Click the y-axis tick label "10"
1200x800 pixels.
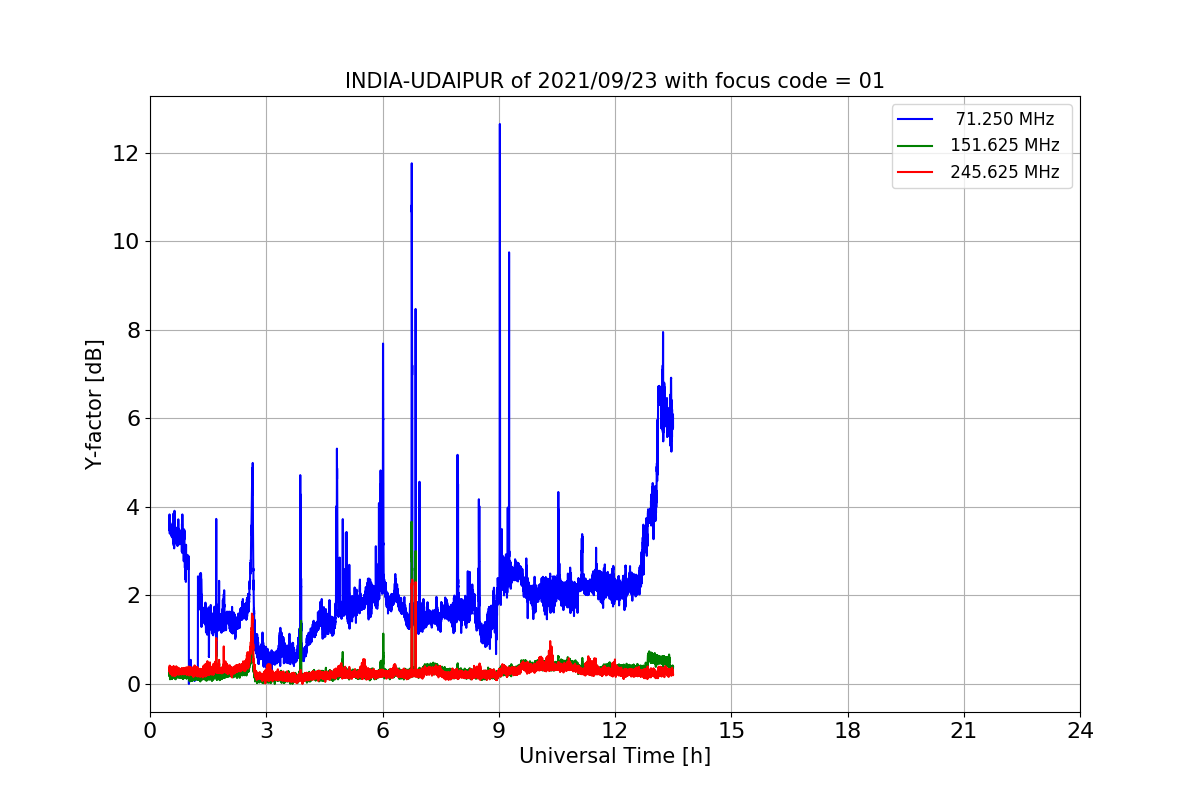click(x=127, y=242)
